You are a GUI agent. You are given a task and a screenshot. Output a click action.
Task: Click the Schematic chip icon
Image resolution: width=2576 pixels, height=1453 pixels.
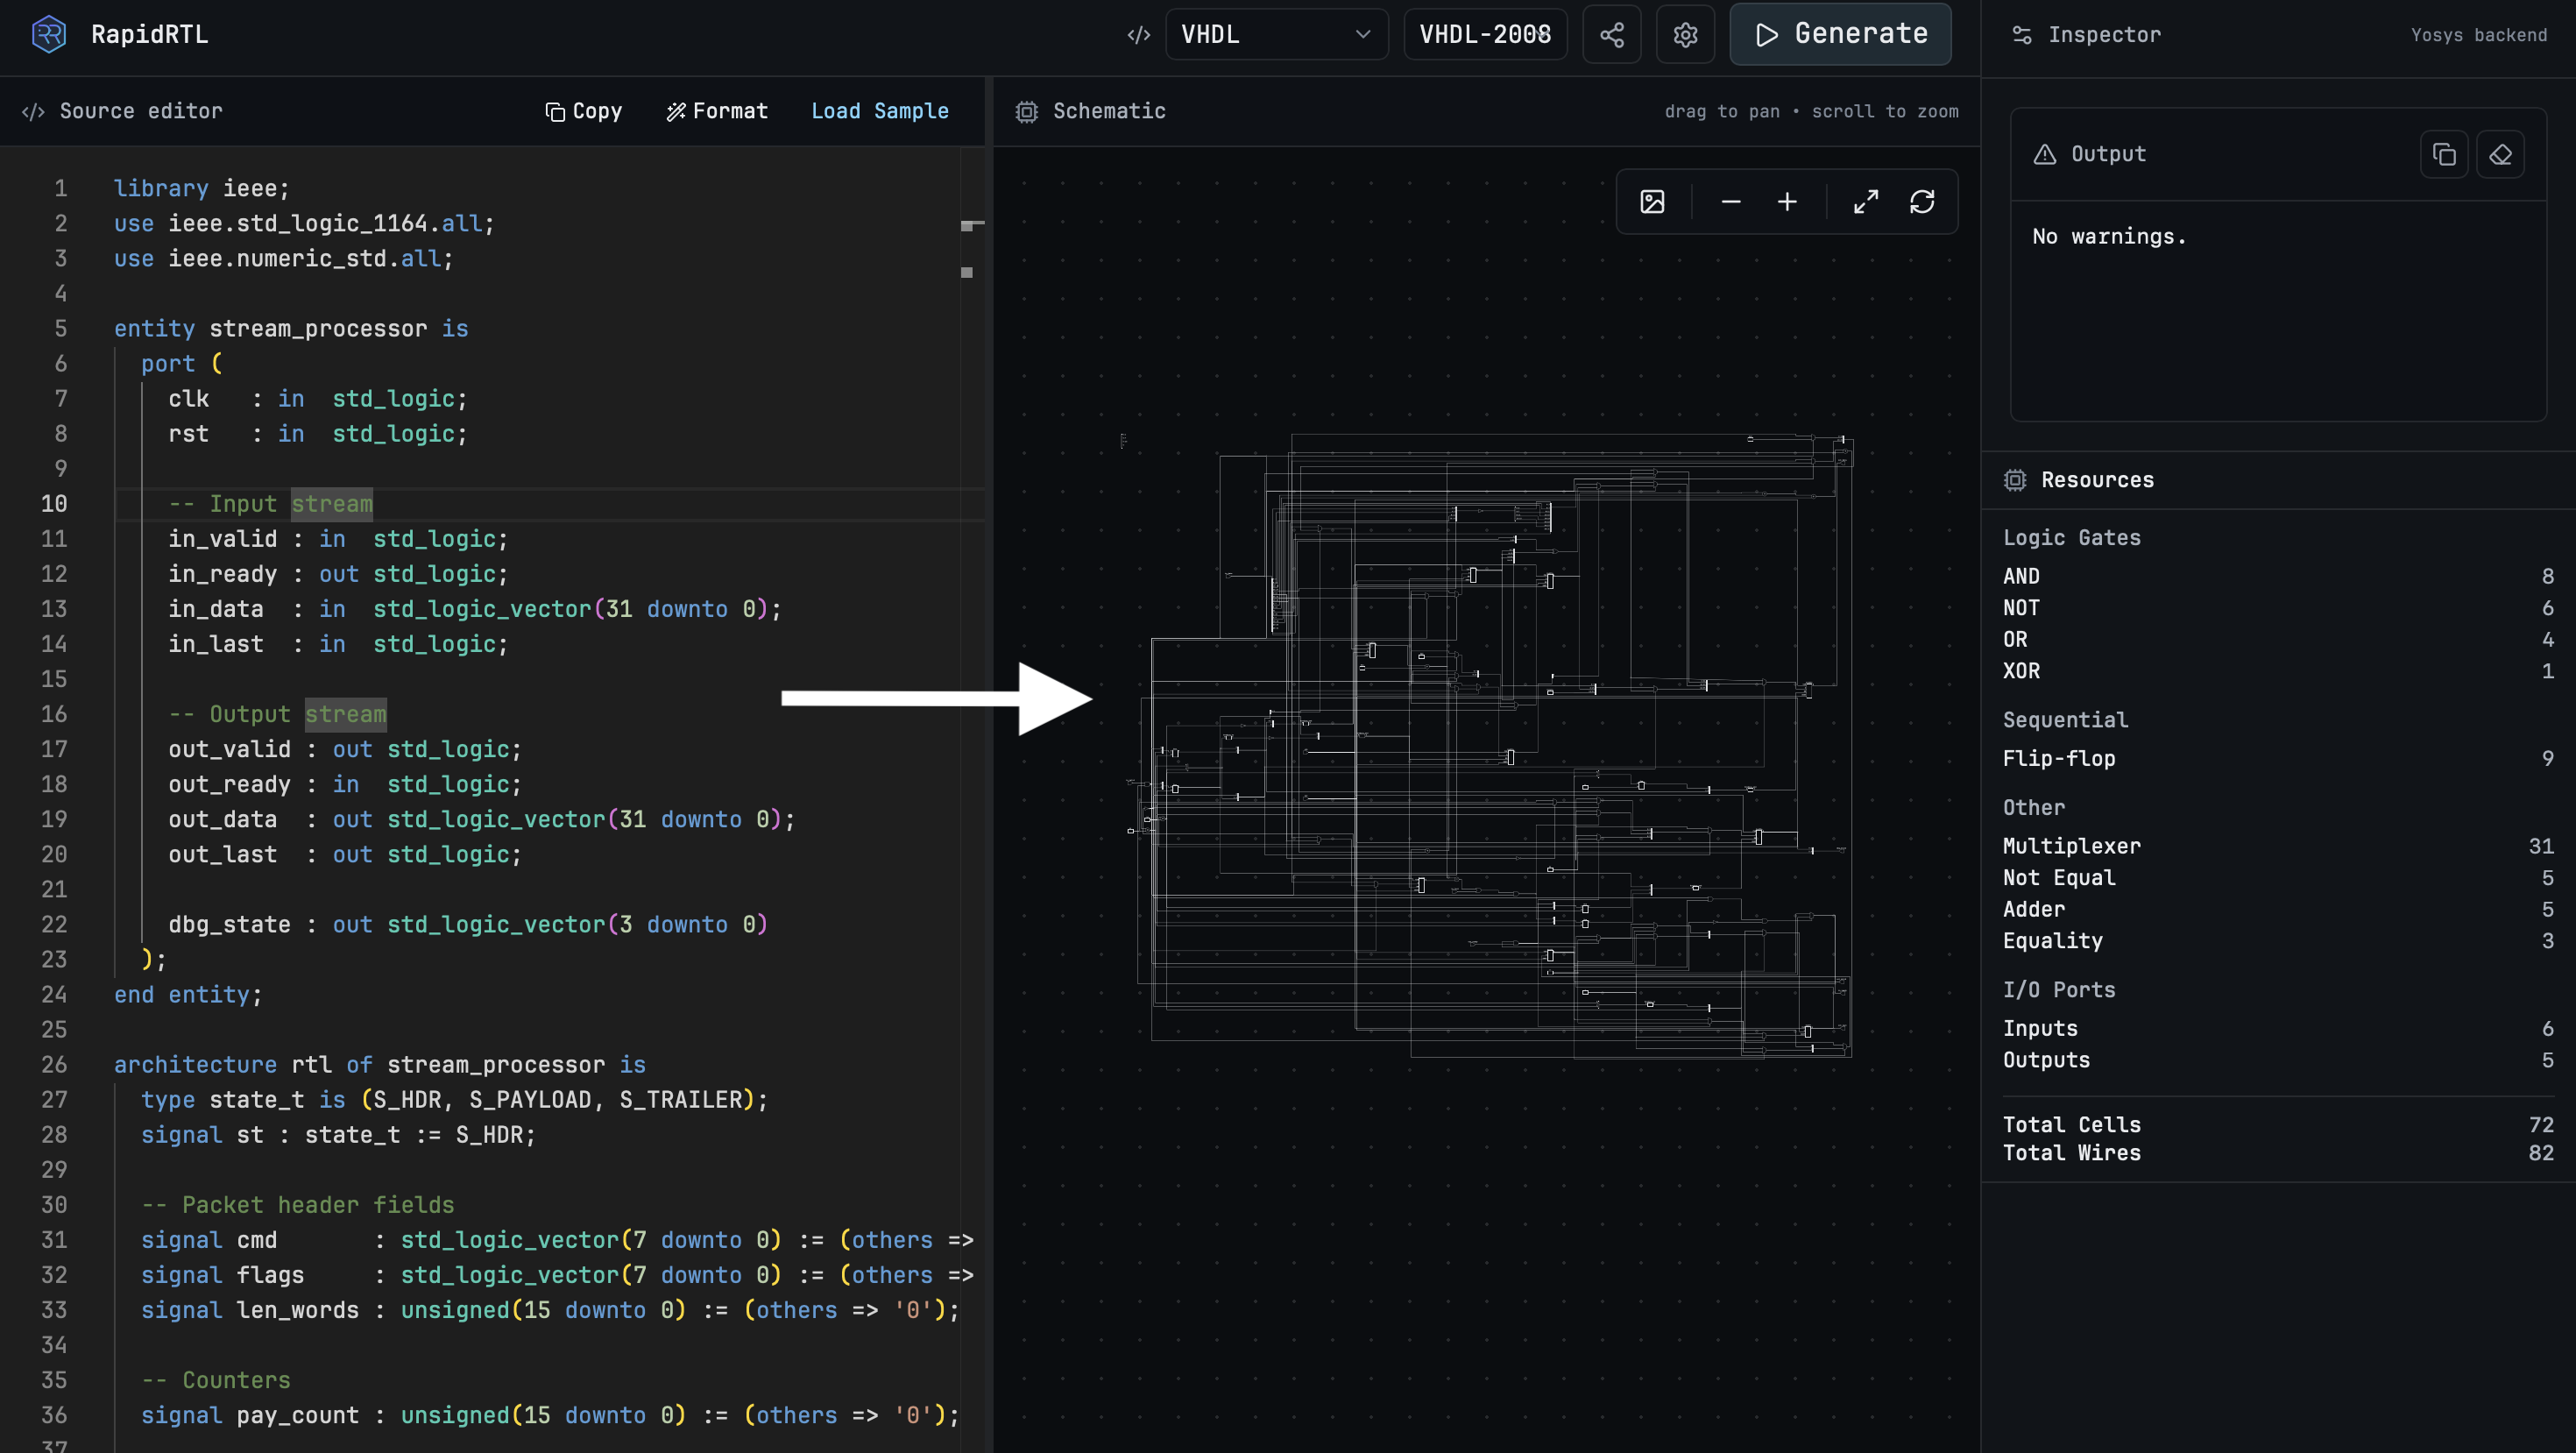click(1026, 111)
